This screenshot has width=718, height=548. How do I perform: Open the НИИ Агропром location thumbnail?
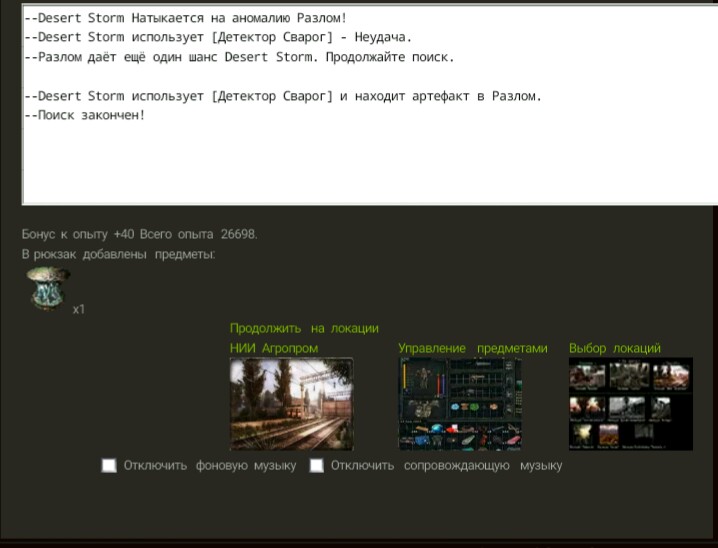click(292, 404)
